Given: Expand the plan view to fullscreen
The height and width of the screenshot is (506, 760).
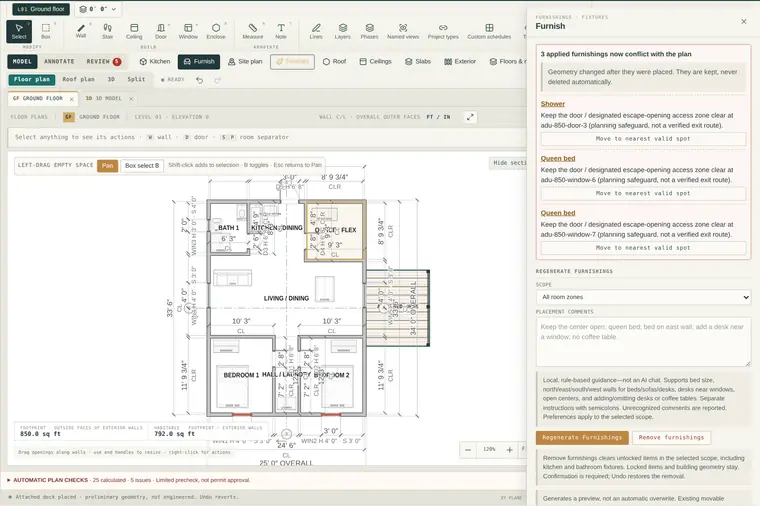Looking at the screenshot, I should [470, 117].
